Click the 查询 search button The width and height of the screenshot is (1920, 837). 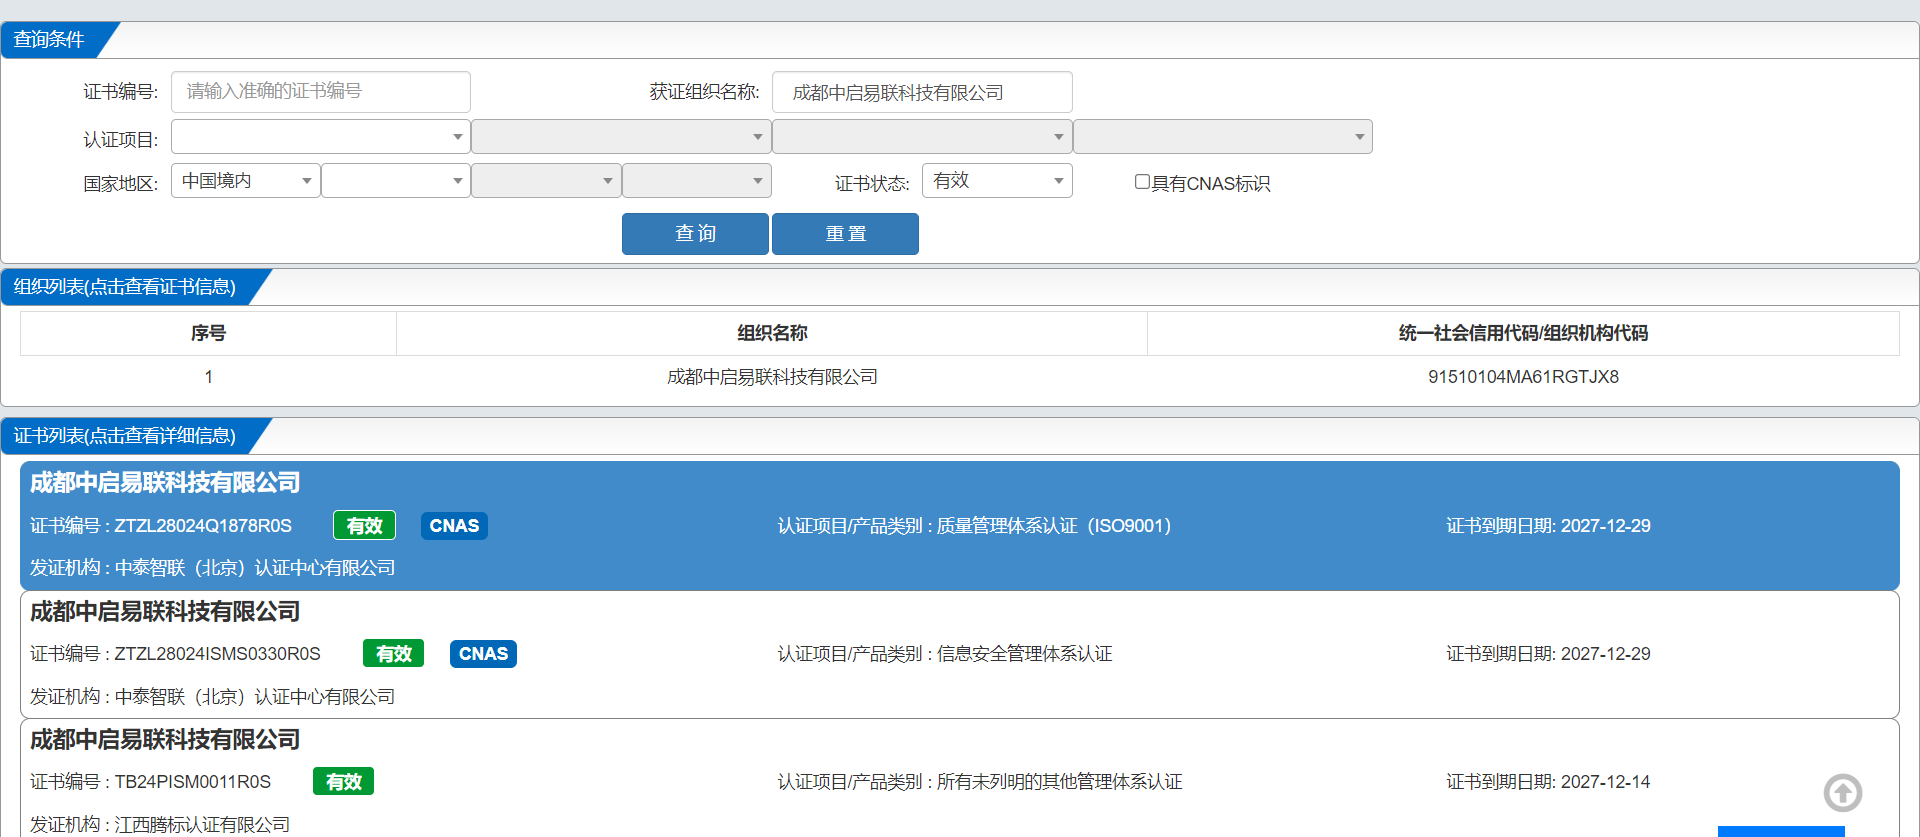tap(695, 234)
